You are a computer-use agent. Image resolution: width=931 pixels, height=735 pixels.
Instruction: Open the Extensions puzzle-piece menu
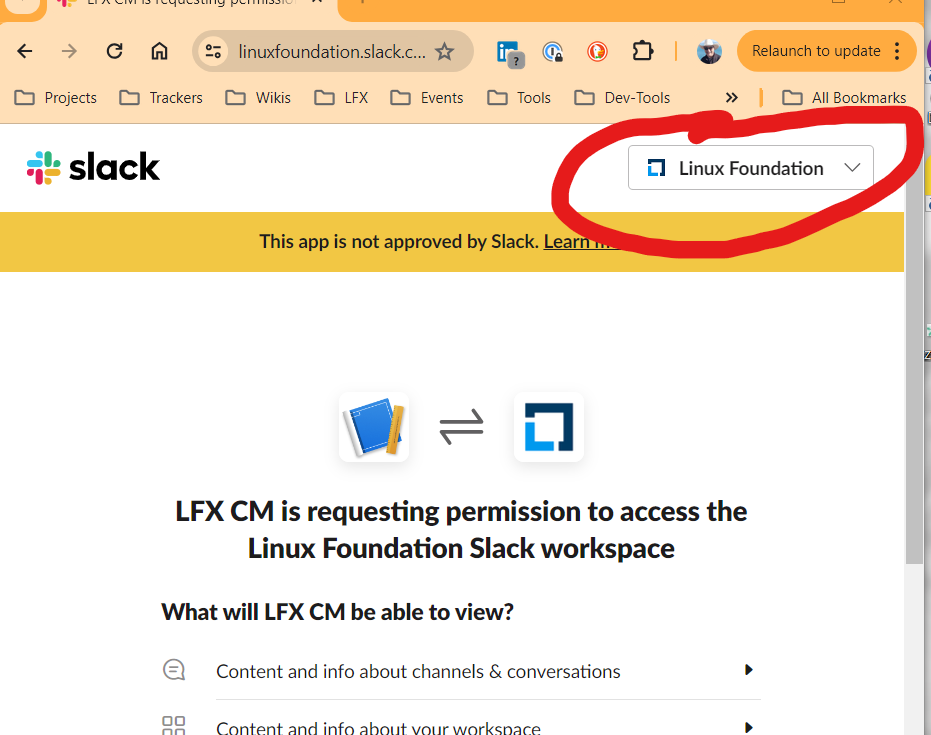click(x=642, y=51)
